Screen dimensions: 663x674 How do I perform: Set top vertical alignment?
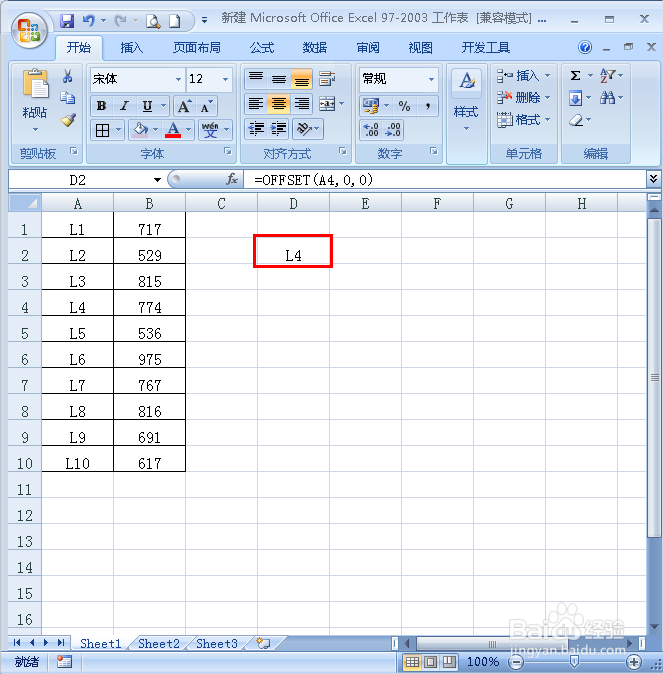pyautogui.click(x=256, y=79)
